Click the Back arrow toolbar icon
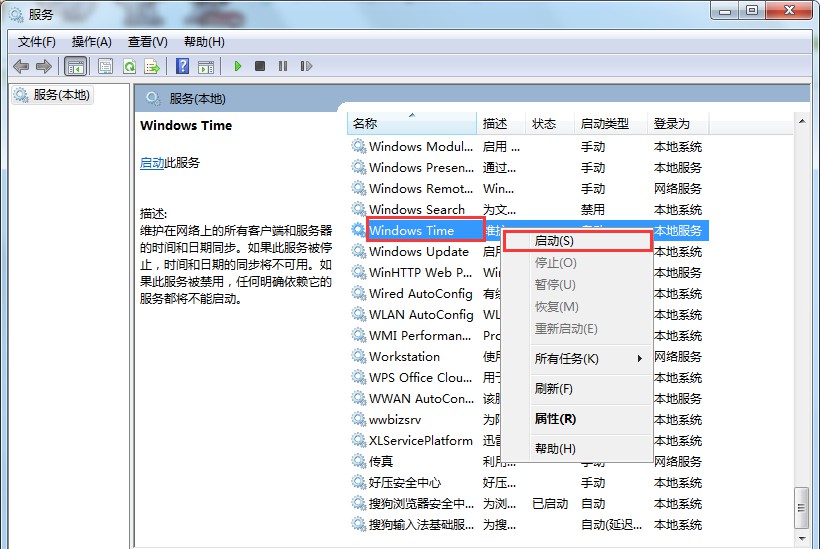The image size is (820, 549). pyautogui.click(x=21, y=67)
